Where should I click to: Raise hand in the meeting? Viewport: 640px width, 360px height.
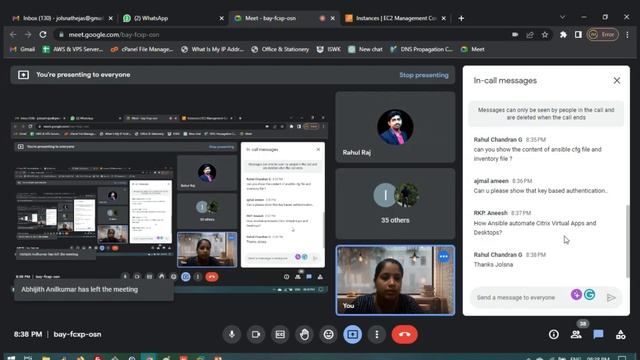(x=304, y=335)
